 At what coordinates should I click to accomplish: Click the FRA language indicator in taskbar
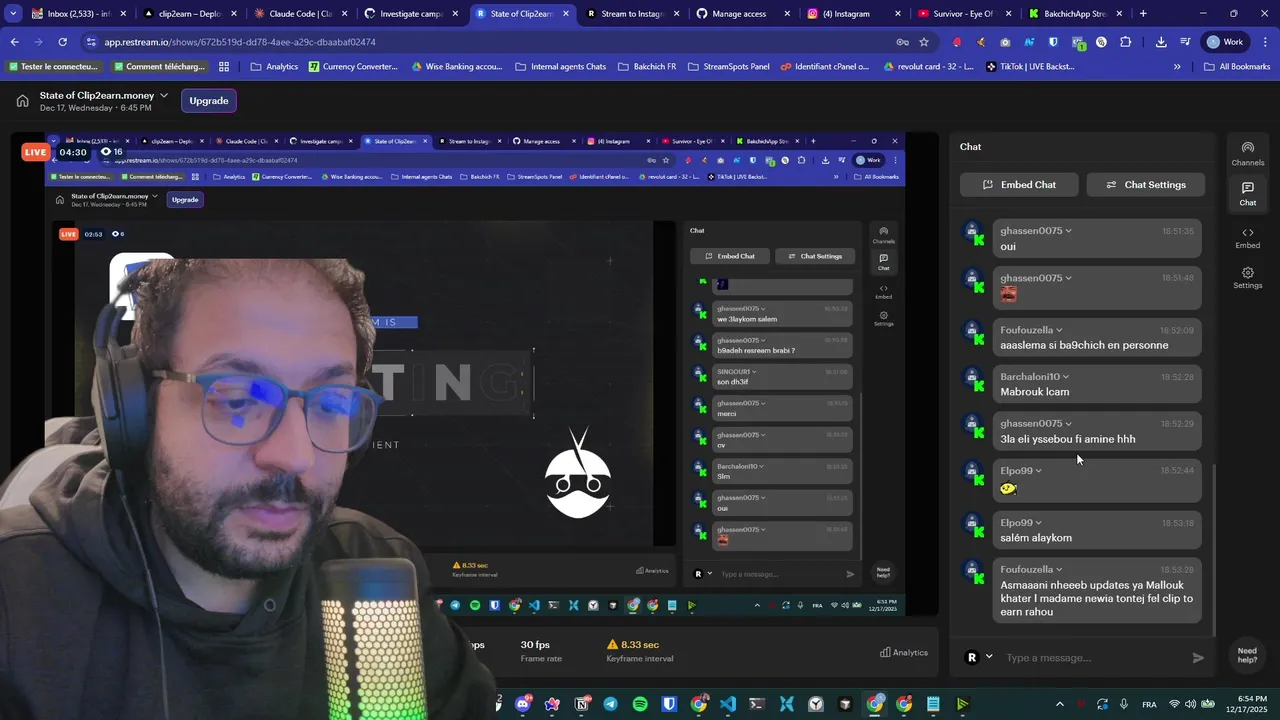click(x=1150, y=705)
